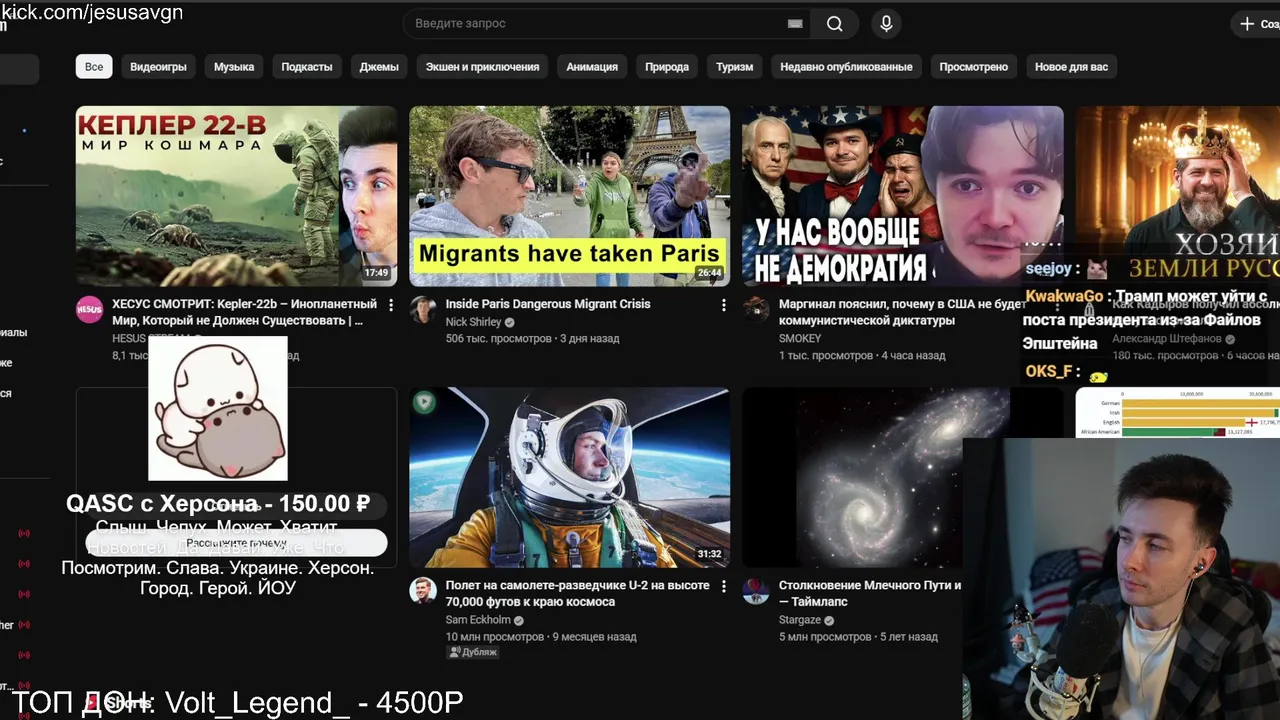Image resolution: width=1280 pixels, height=720 pixels.
Task: Go to SMOKEY channel name
Action: [800, 339]
